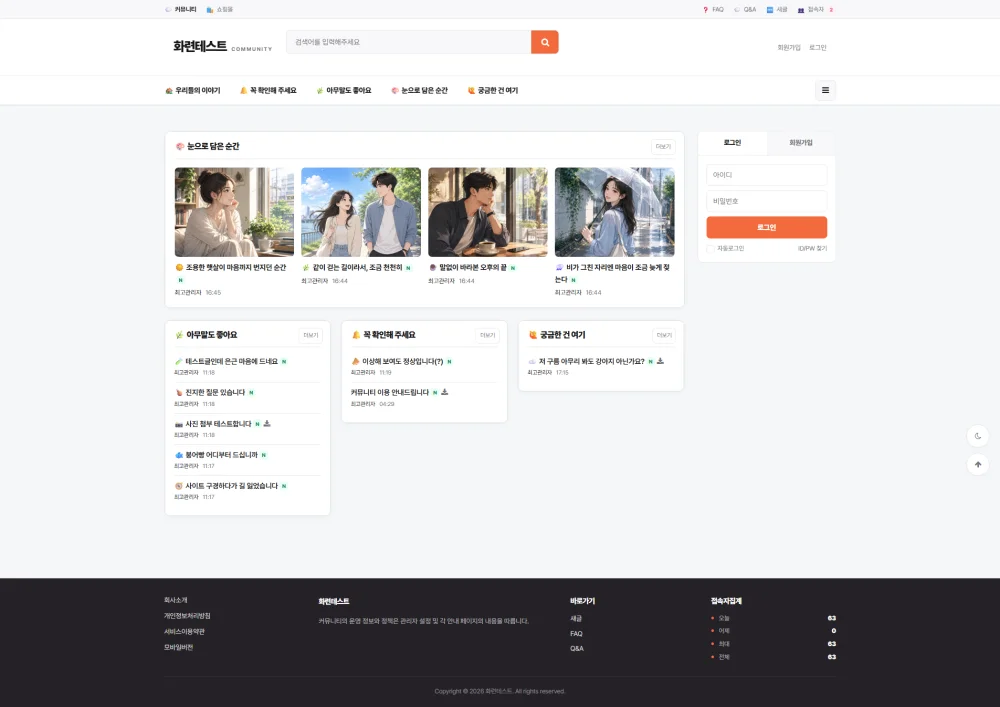Open 새글 in the top utility bar
This screenshot has height=707, width=1000.
pos(777,10)
